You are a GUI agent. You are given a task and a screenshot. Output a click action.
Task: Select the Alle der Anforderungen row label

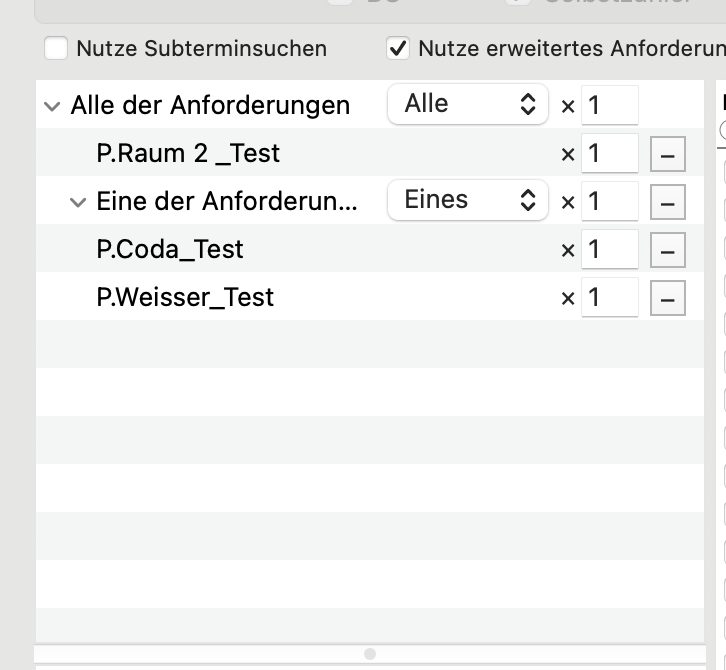(x=210, y=105)
